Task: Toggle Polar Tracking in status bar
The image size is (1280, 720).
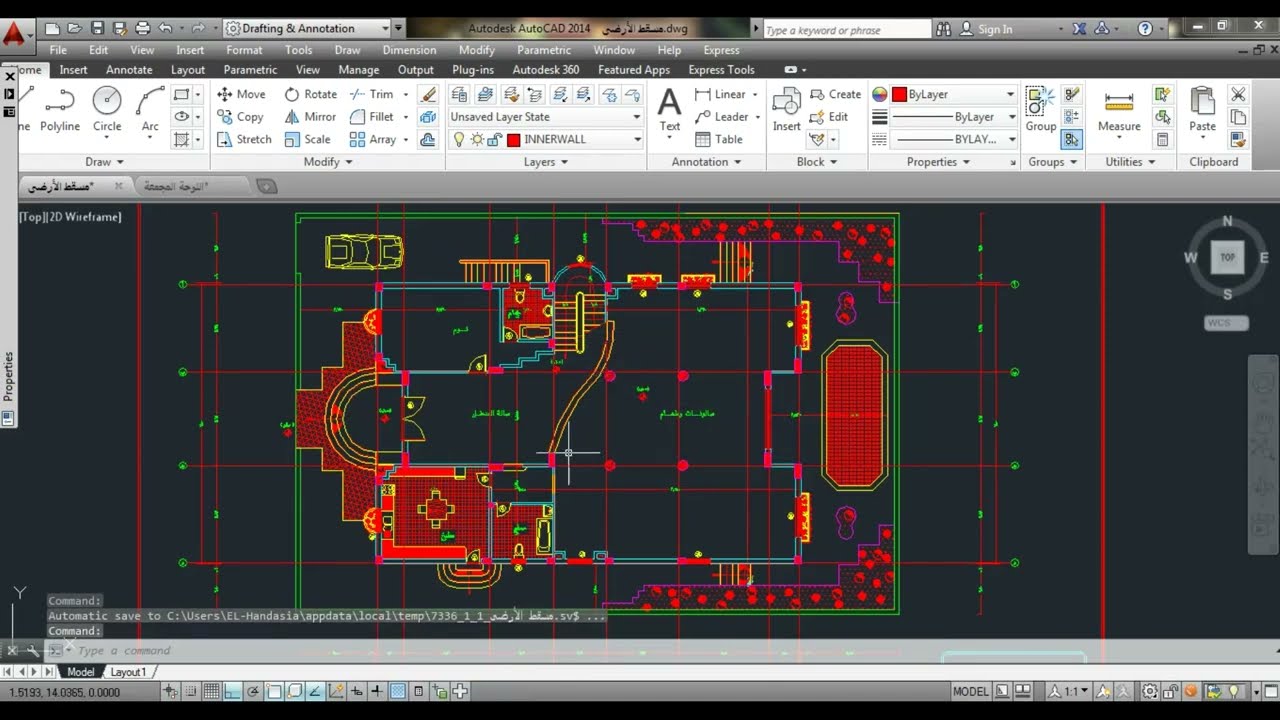Action: tap(253, 691)
